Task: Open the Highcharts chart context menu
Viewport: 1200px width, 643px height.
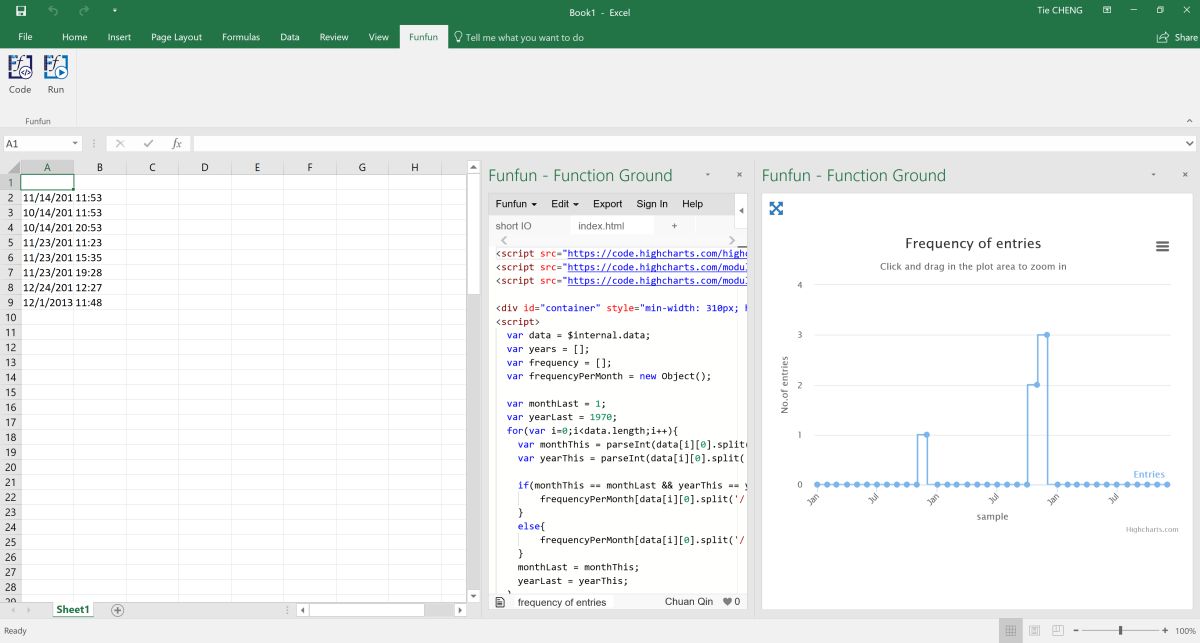Action: [1162, 246]
